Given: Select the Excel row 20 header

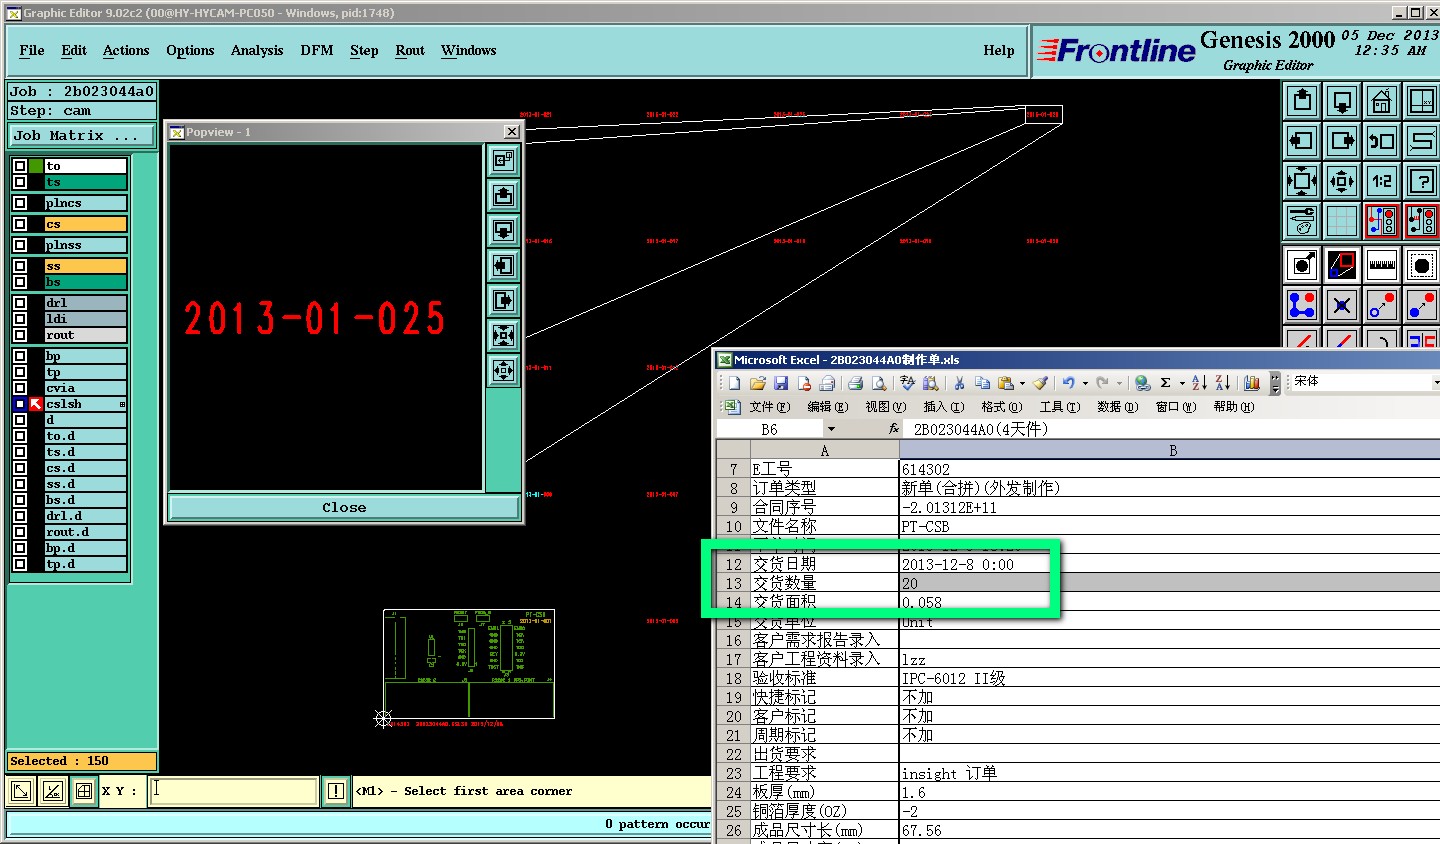Looking at the screenshot, I should [x=734, y=716].
